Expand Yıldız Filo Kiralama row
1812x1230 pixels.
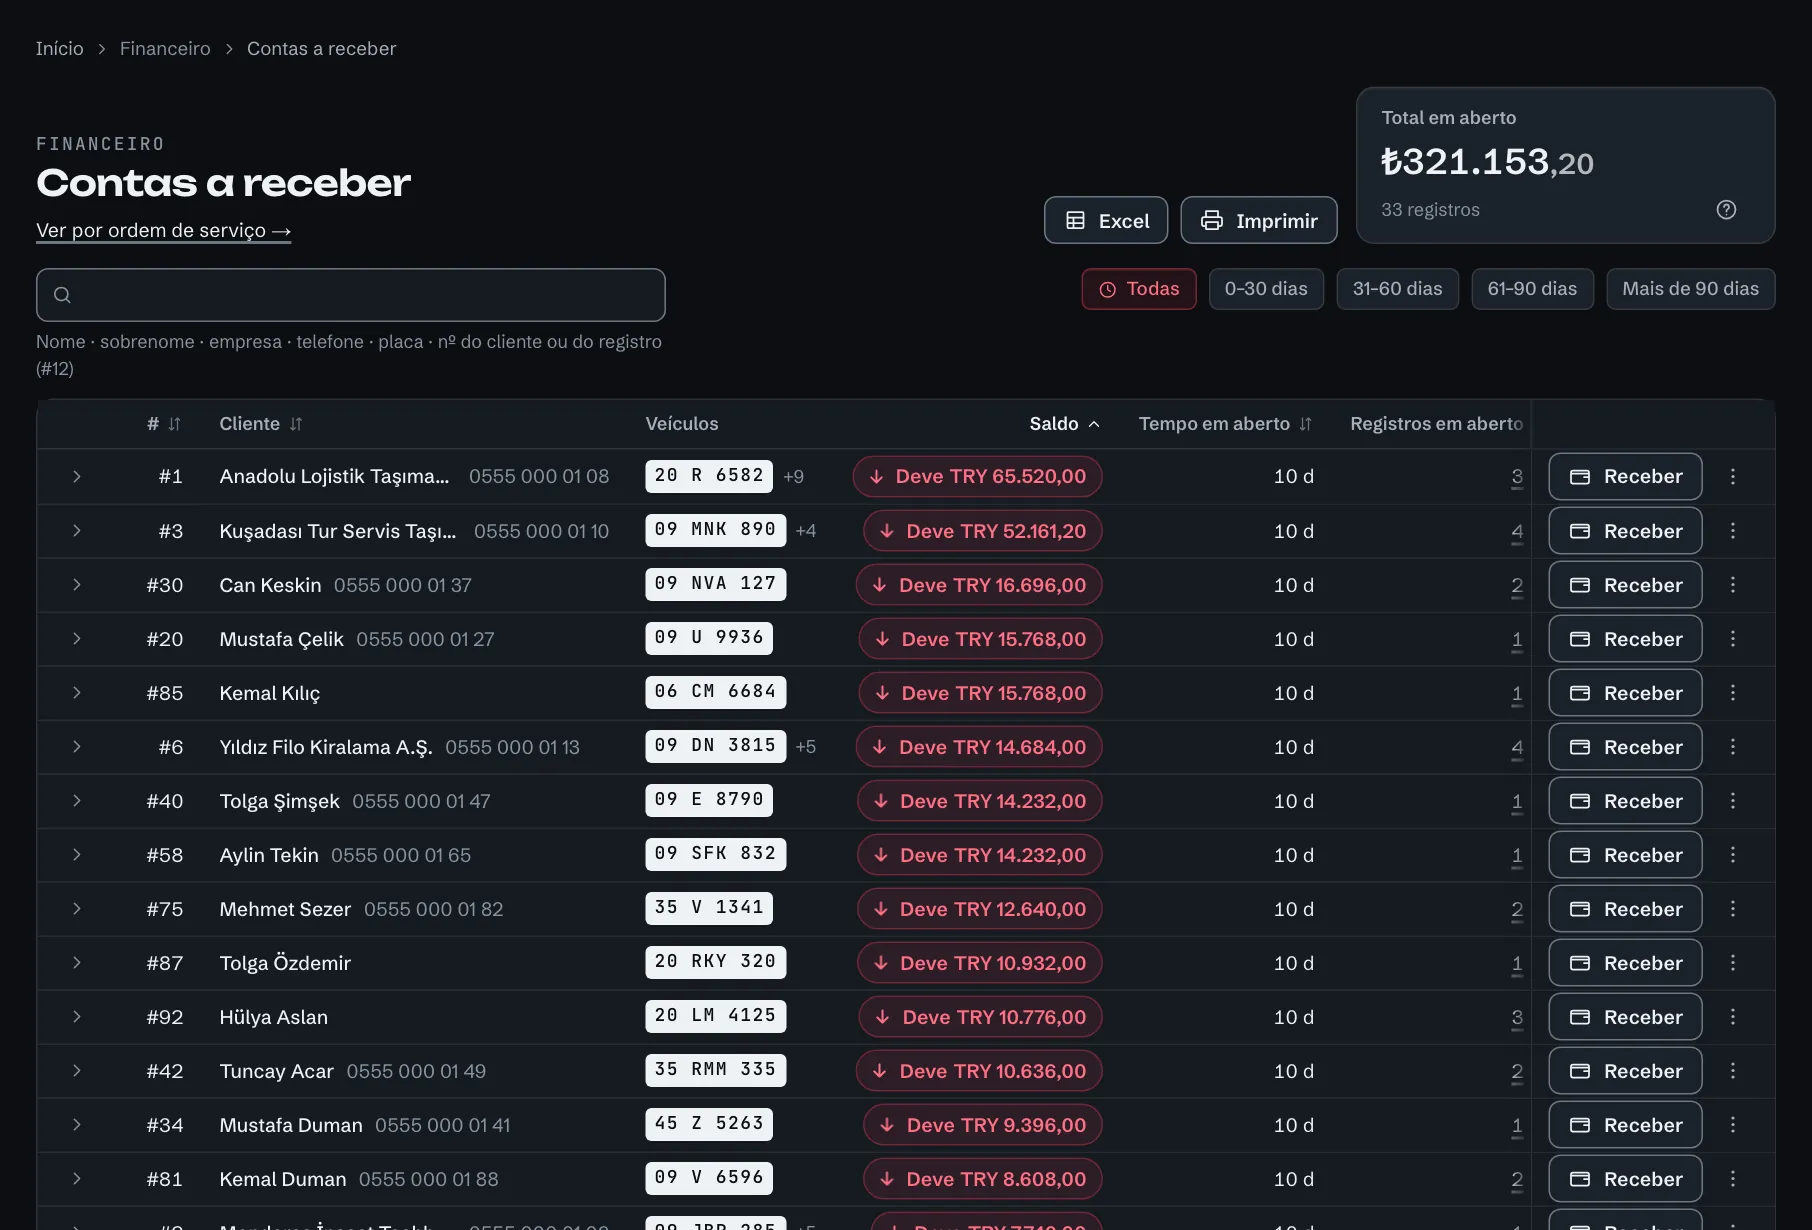click(76, 747)
